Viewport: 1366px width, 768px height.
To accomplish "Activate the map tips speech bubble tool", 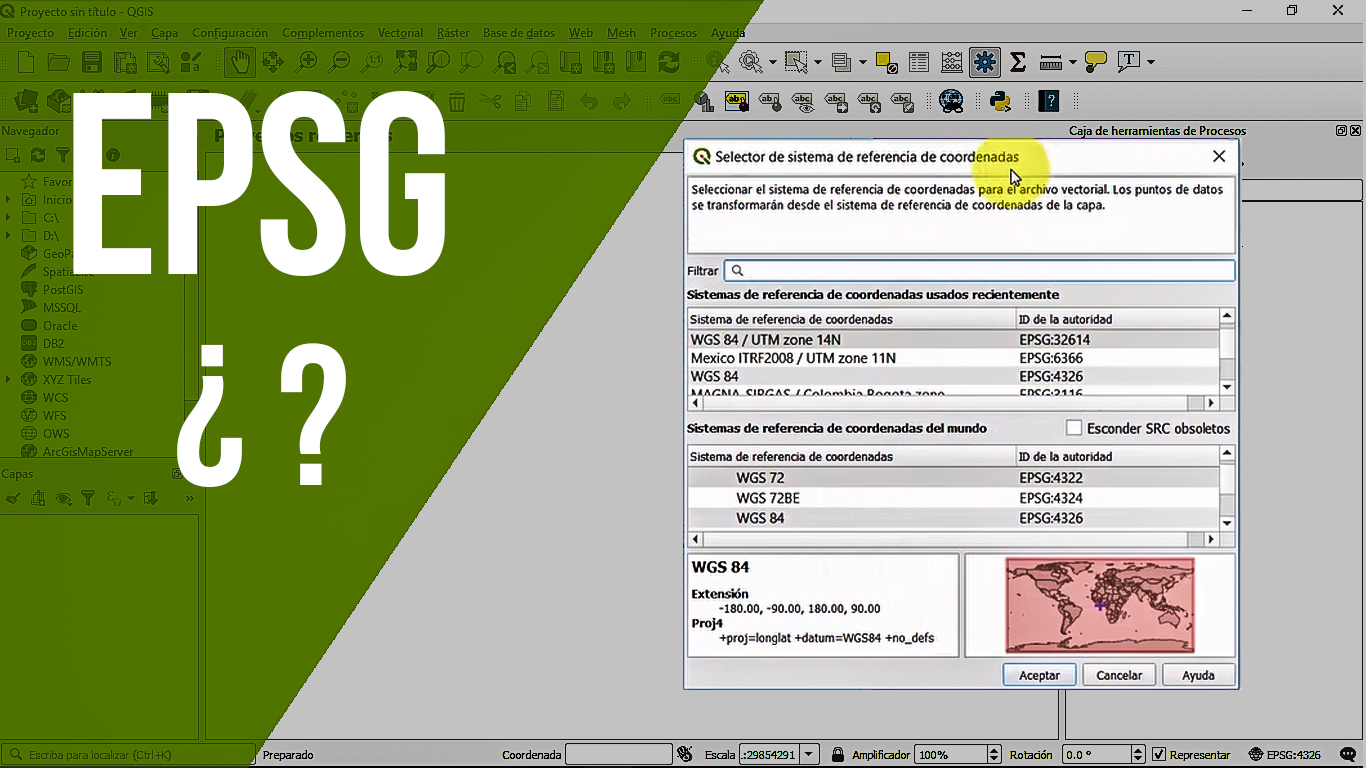I will click(x=1095, y=62).
